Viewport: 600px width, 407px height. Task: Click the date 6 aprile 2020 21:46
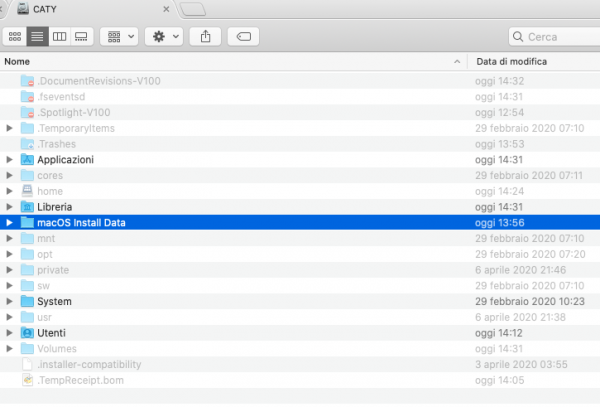520,270
